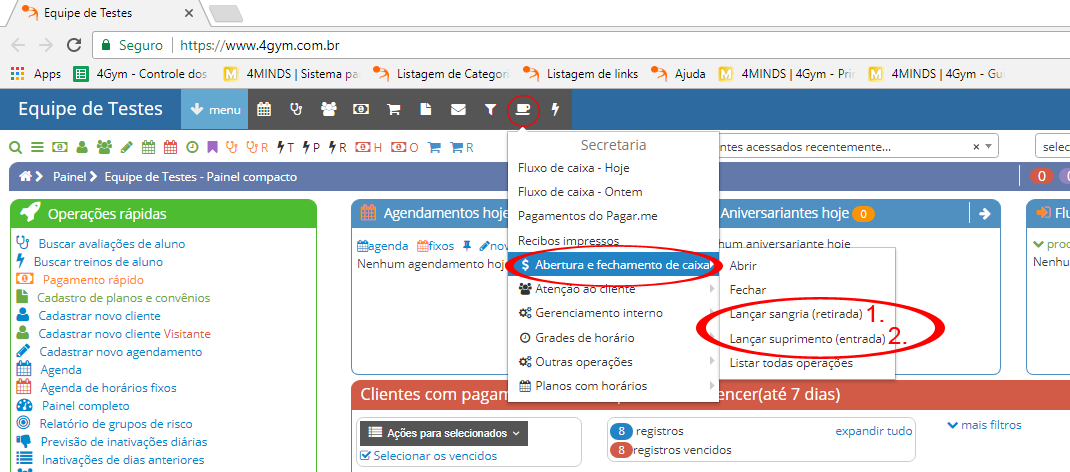Click the funnel filter icon in navbar
The height and width of the screenshot is (472, 1070).
(x=490, y=109)
